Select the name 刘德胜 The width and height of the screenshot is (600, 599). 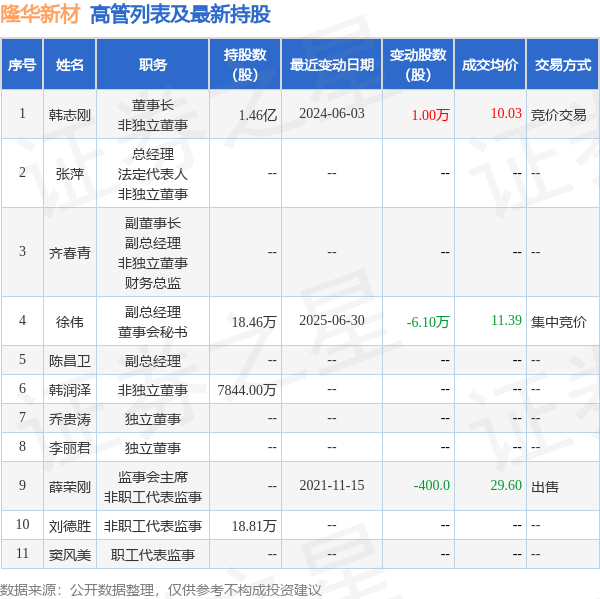(x=70, y=526)
